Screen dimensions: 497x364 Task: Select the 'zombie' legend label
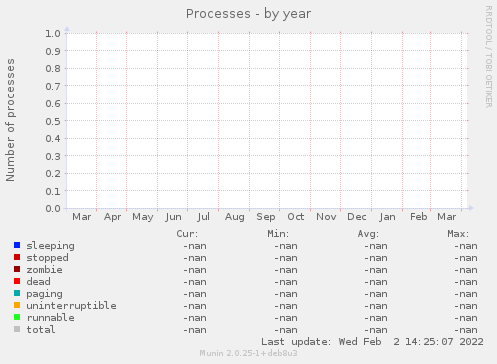coord(44,270)
